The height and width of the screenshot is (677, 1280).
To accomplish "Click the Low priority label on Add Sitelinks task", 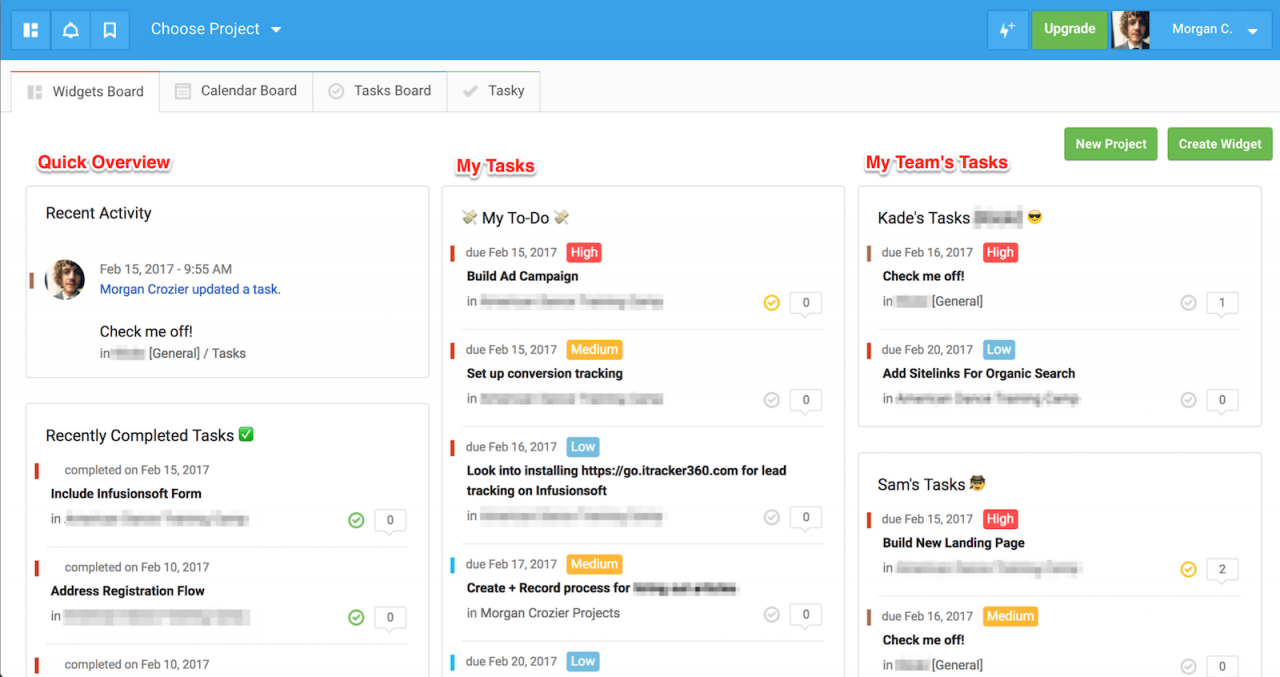I will [998, 350].
